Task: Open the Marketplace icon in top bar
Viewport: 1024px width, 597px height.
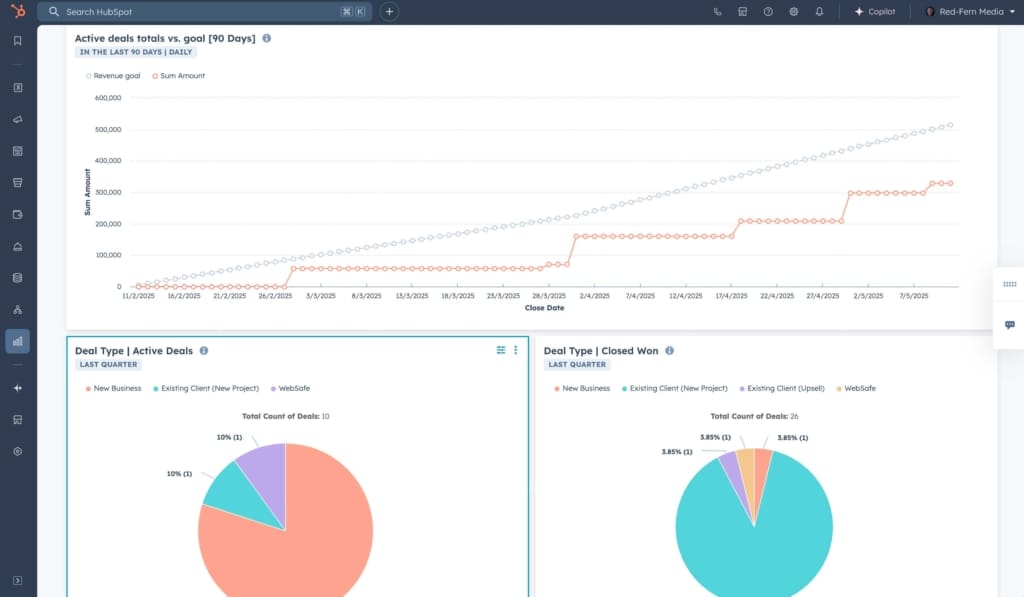Action: tap(743, 12)
